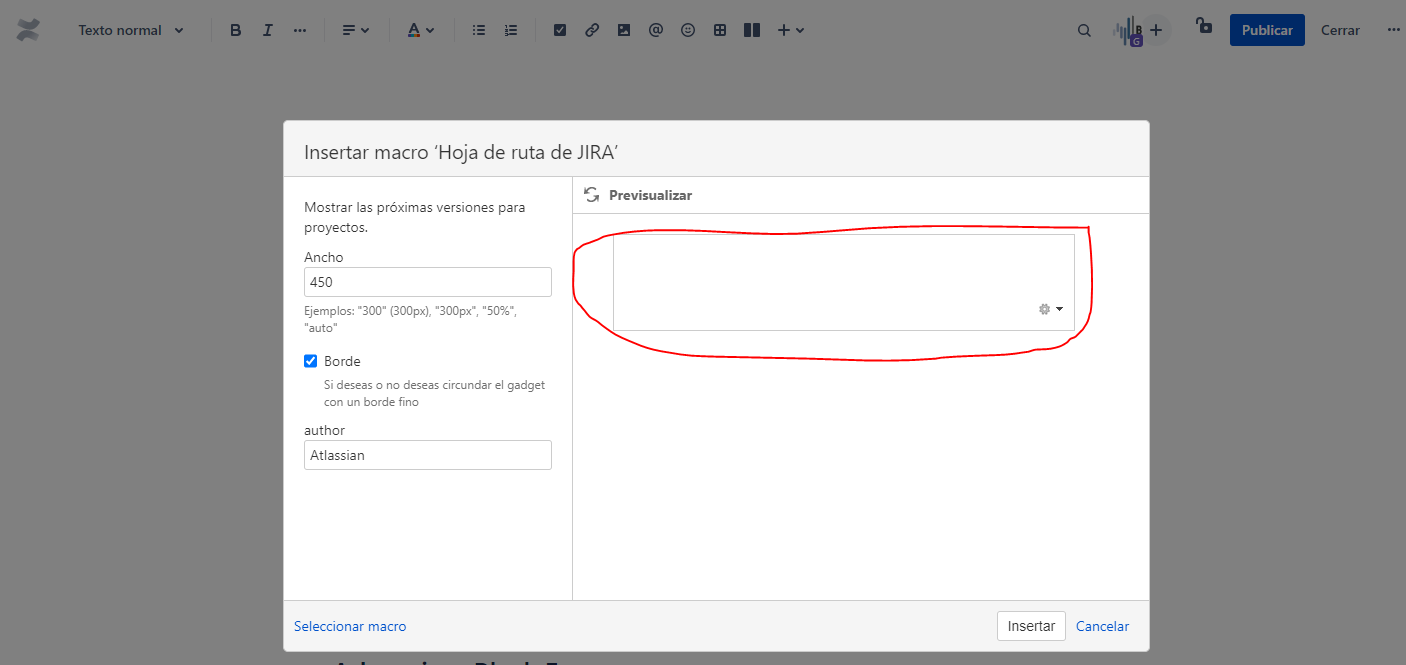The image size is (1406, 665).
Task: Insert a numbered list
Action: [x=511, y=30]
